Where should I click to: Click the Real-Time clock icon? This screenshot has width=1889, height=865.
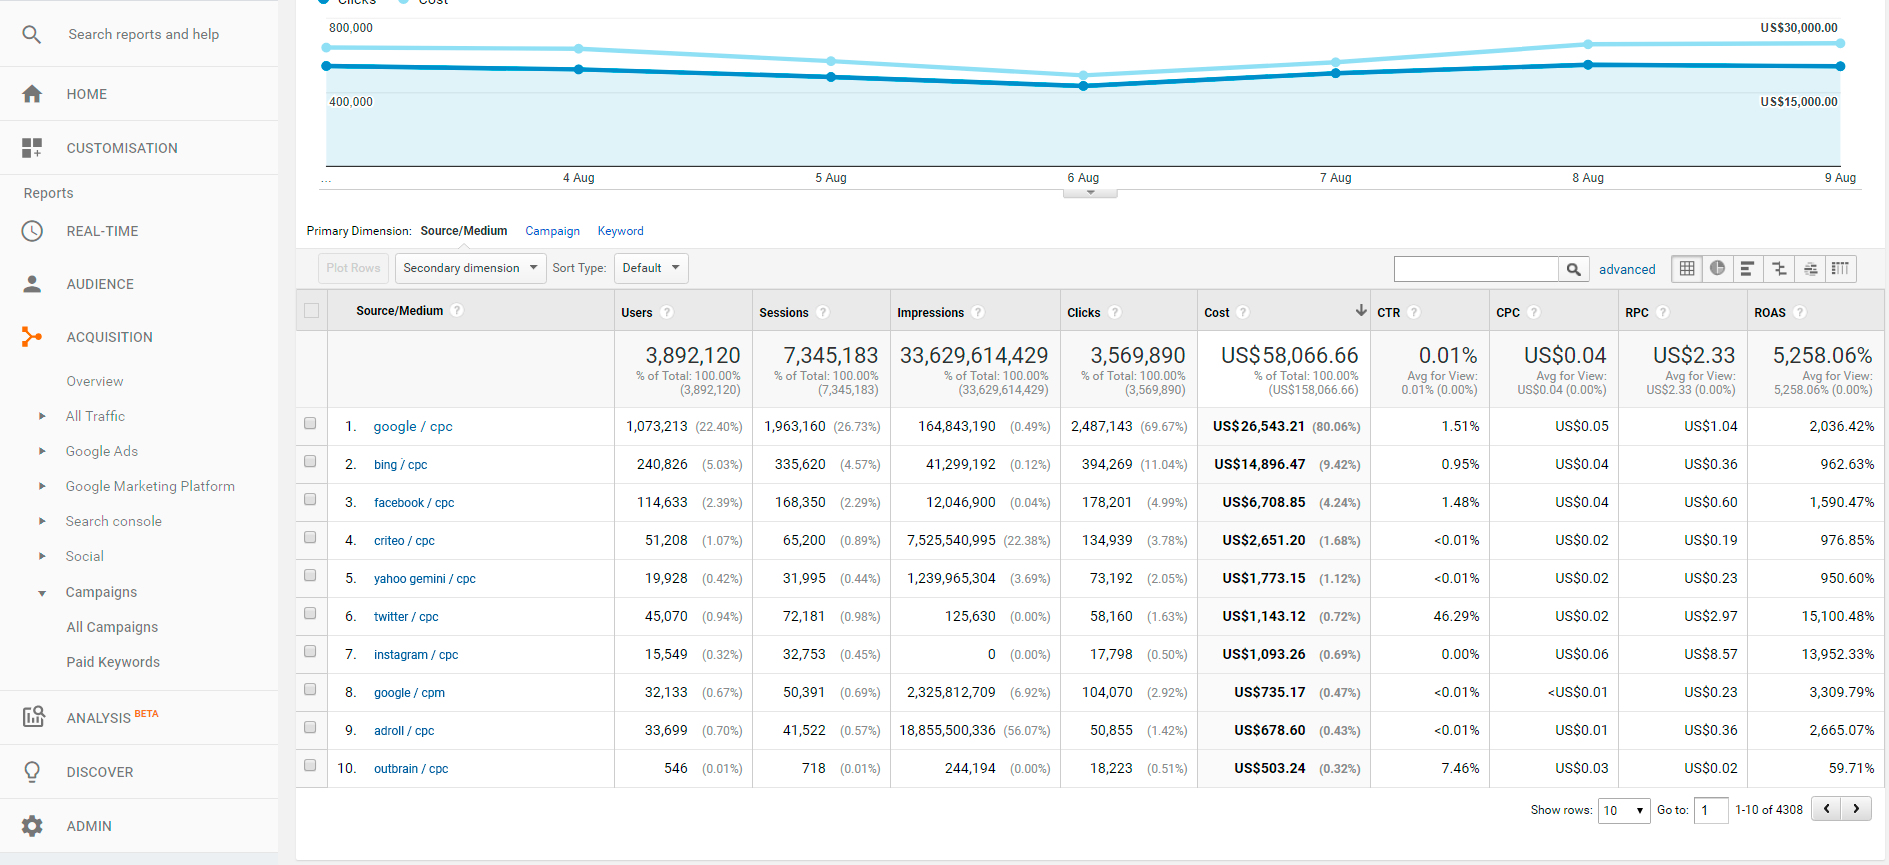click(32, 231)
